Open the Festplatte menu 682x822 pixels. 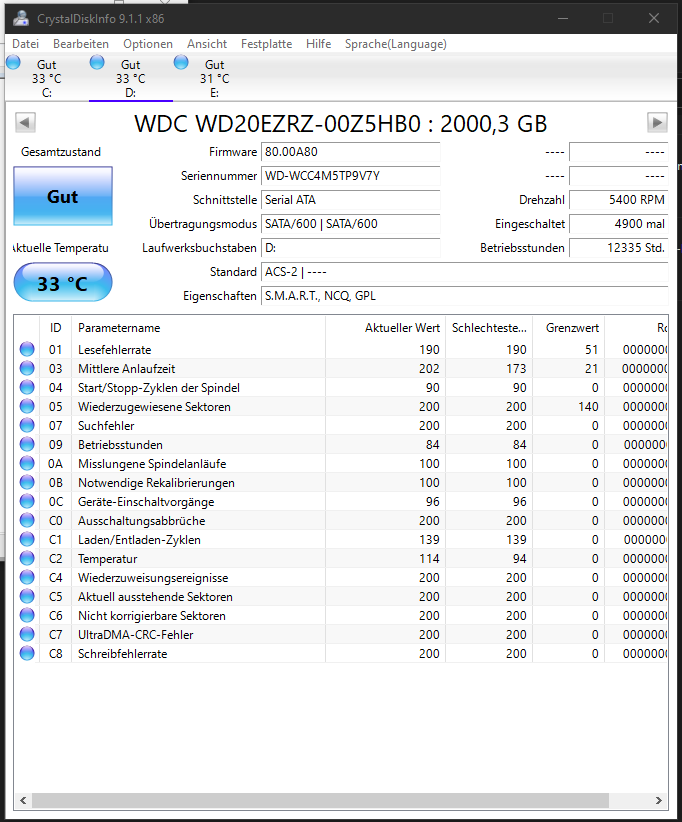pyautogui.click(x=266, y=44)
